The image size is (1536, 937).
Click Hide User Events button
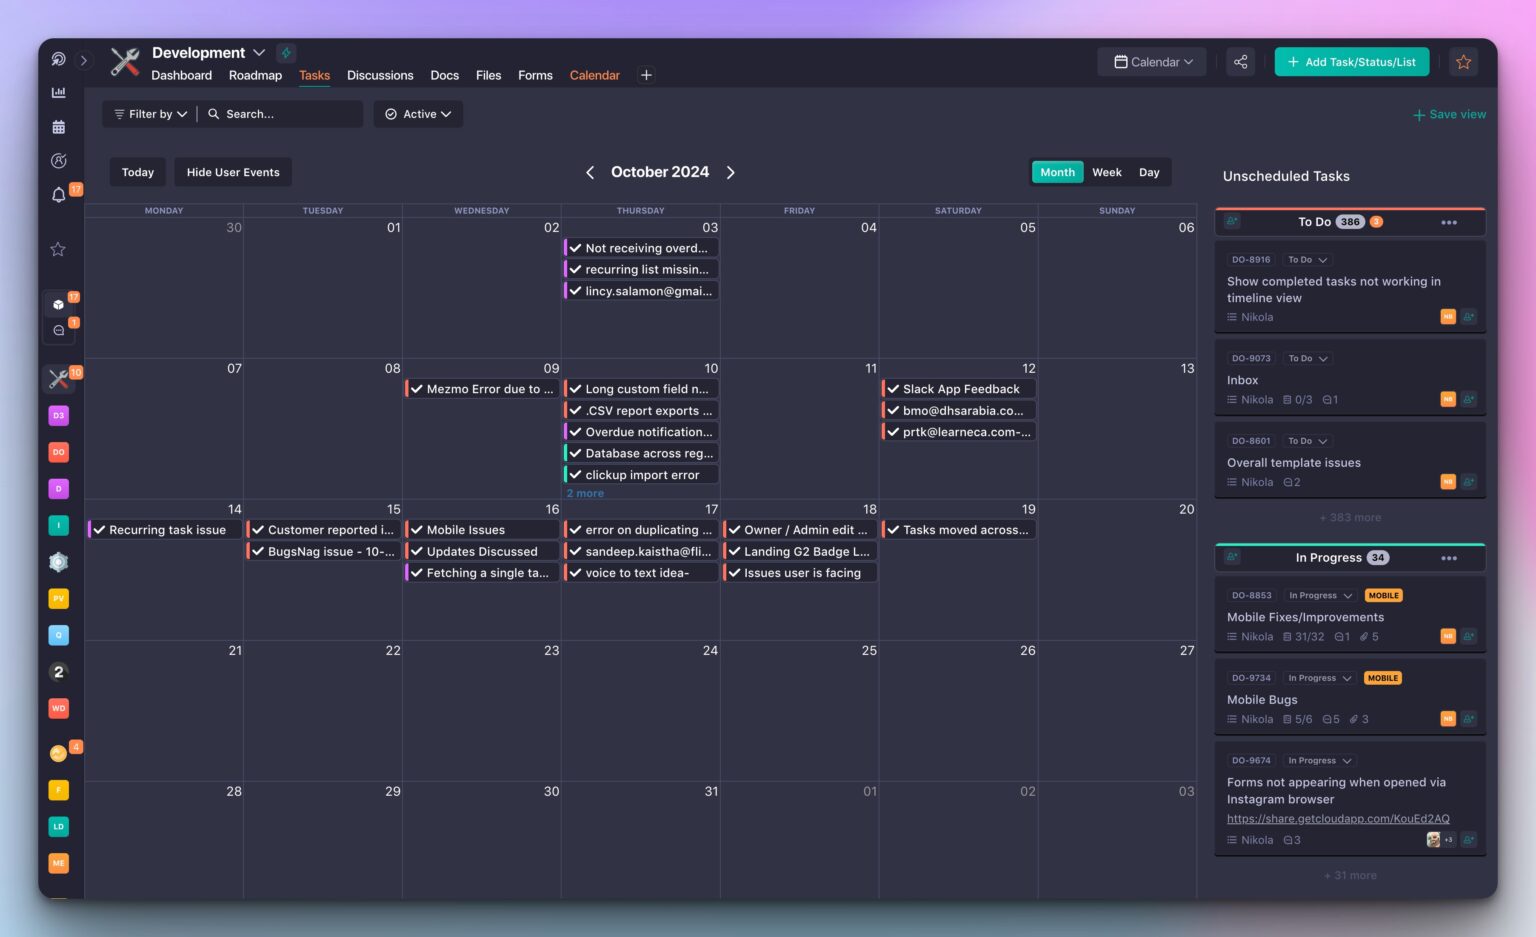[233, 172]
